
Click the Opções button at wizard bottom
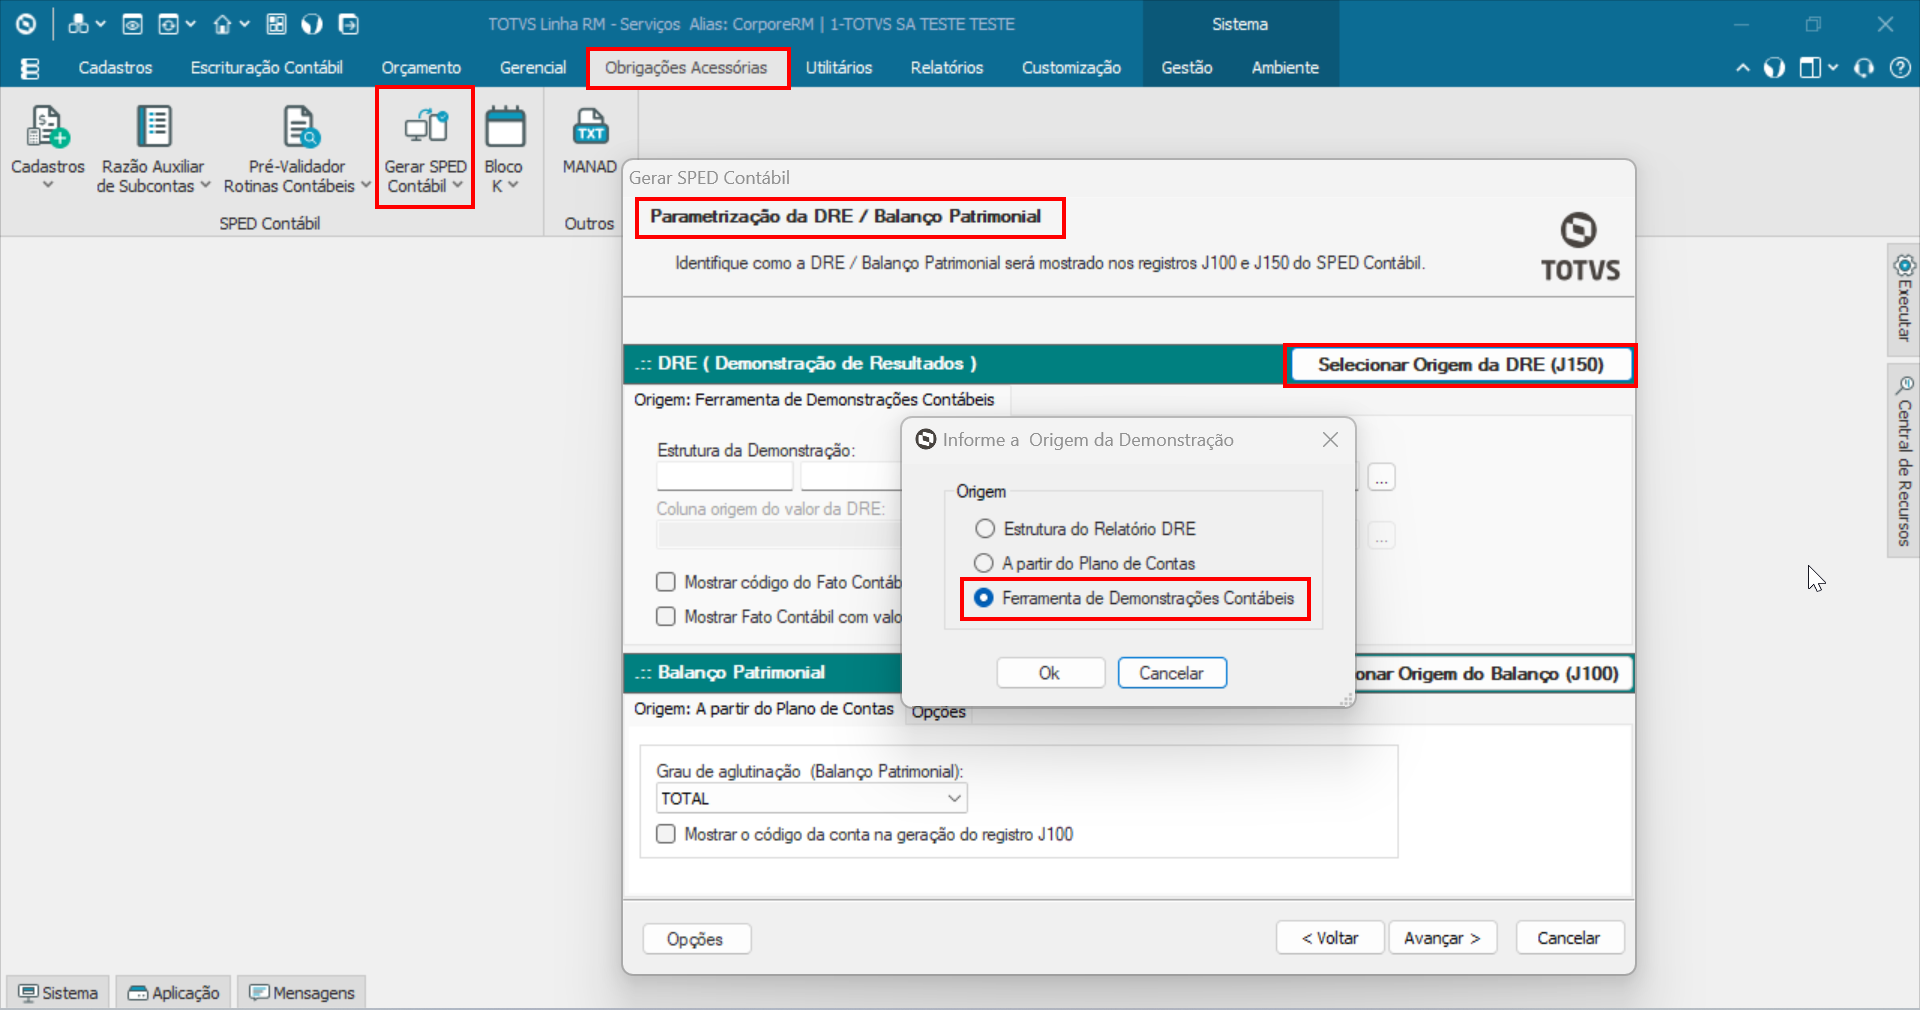pyautogui.click(x=696, y=939)
